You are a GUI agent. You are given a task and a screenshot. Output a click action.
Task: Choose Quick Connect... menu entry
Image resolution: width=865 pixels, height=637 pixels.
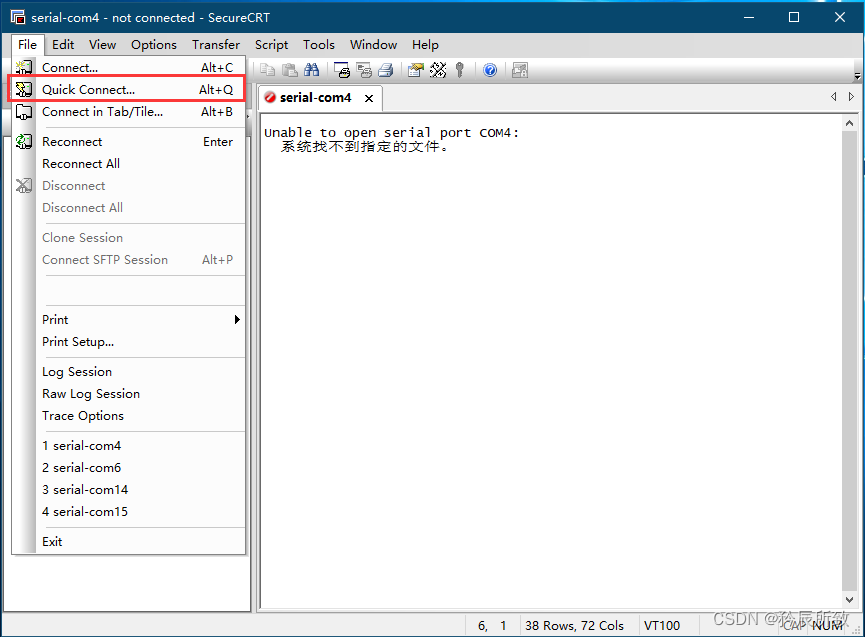pos(128,89)
